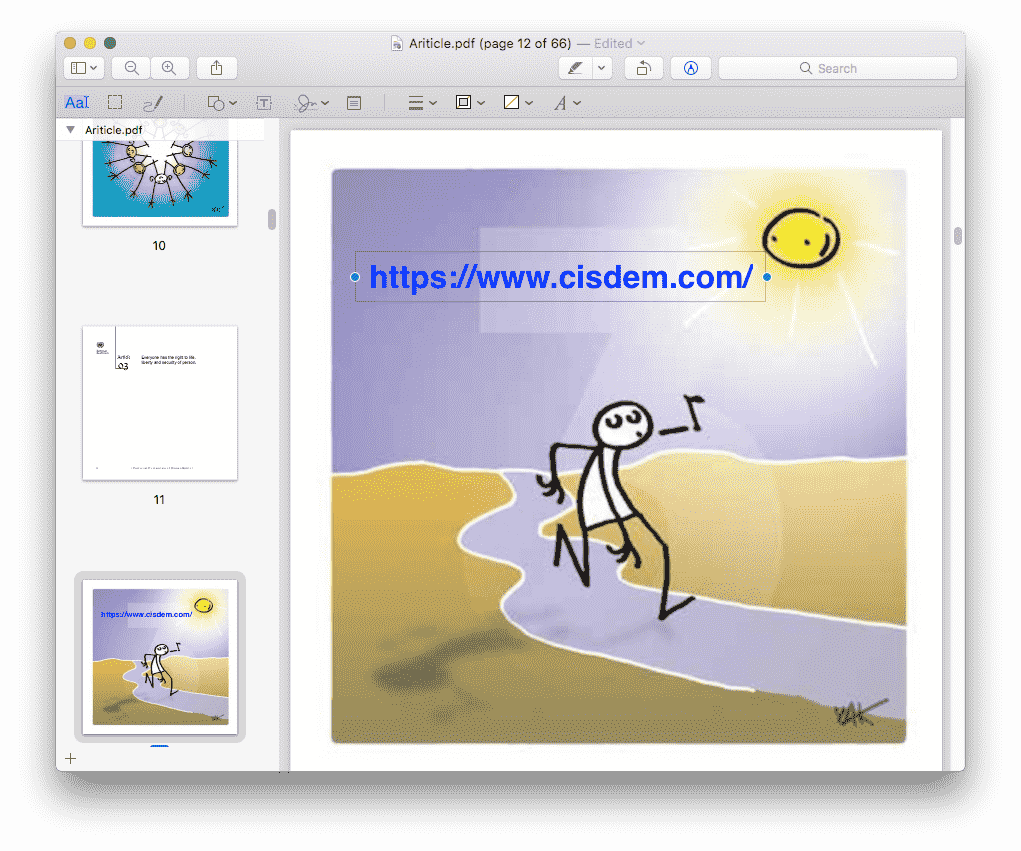Select the Rectangular Selection tool
The width and height of the screenshot is (1021, 851).
(115, 102)
